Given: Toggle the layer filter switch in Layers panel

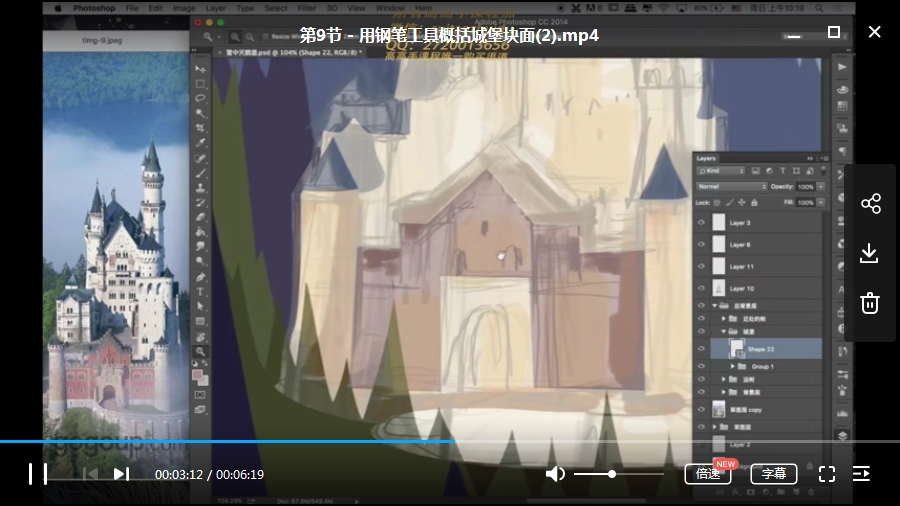Looking at the screenshot, I should tap(824, 171).
